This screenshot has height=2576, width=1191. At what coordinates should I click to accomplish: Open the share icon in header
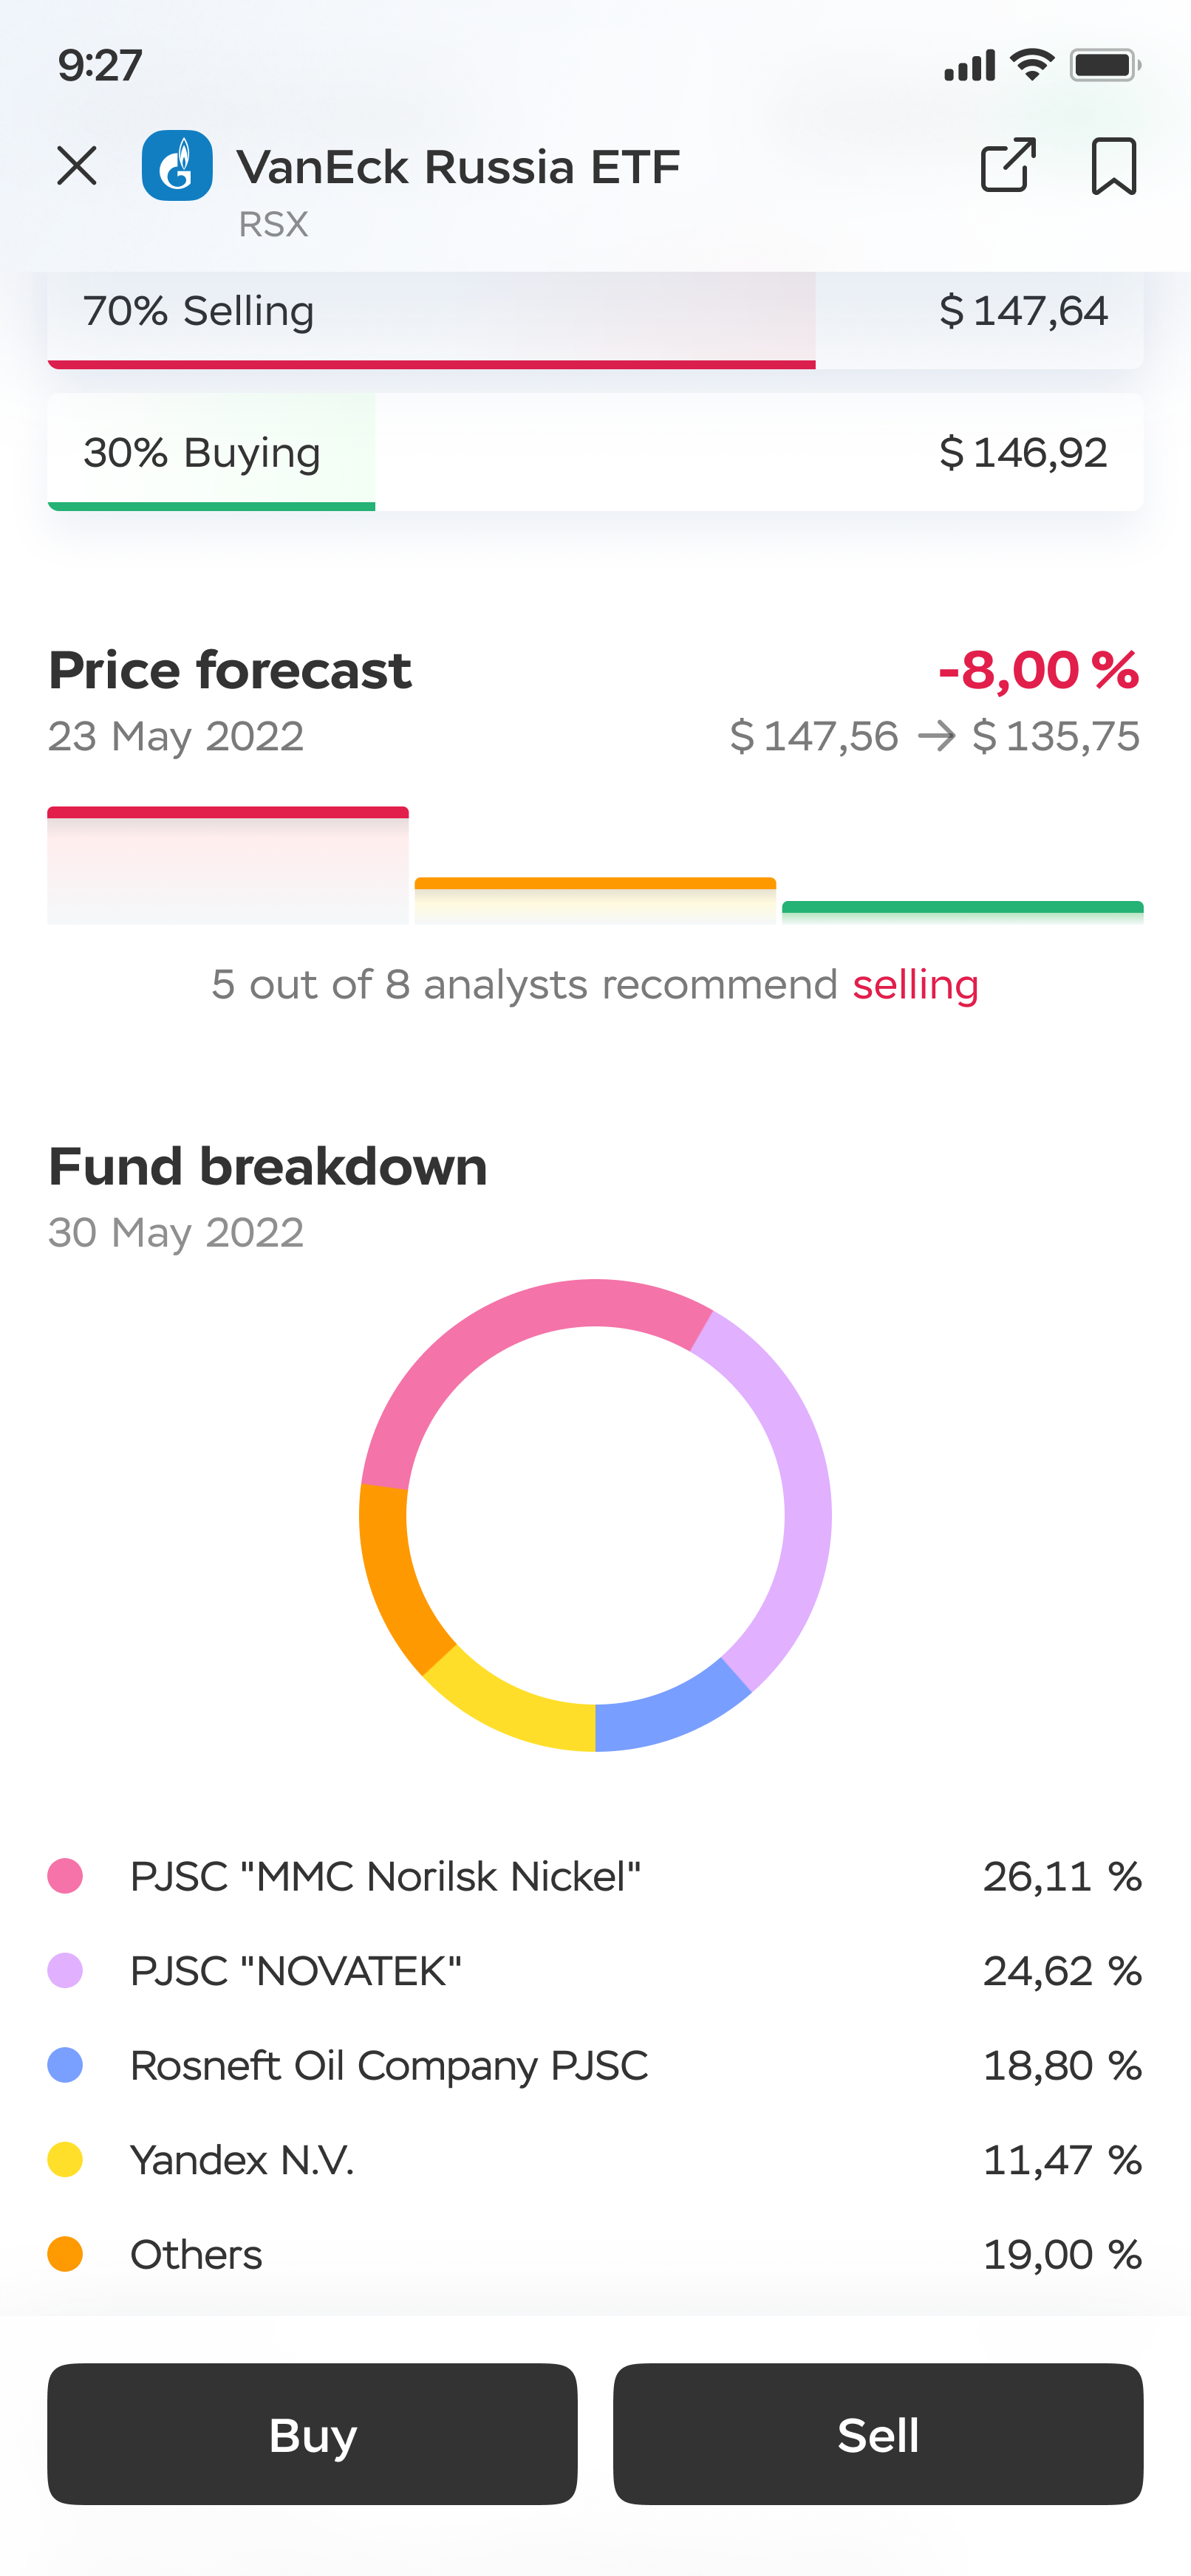pyautogui.click(x=1007, y=165)
